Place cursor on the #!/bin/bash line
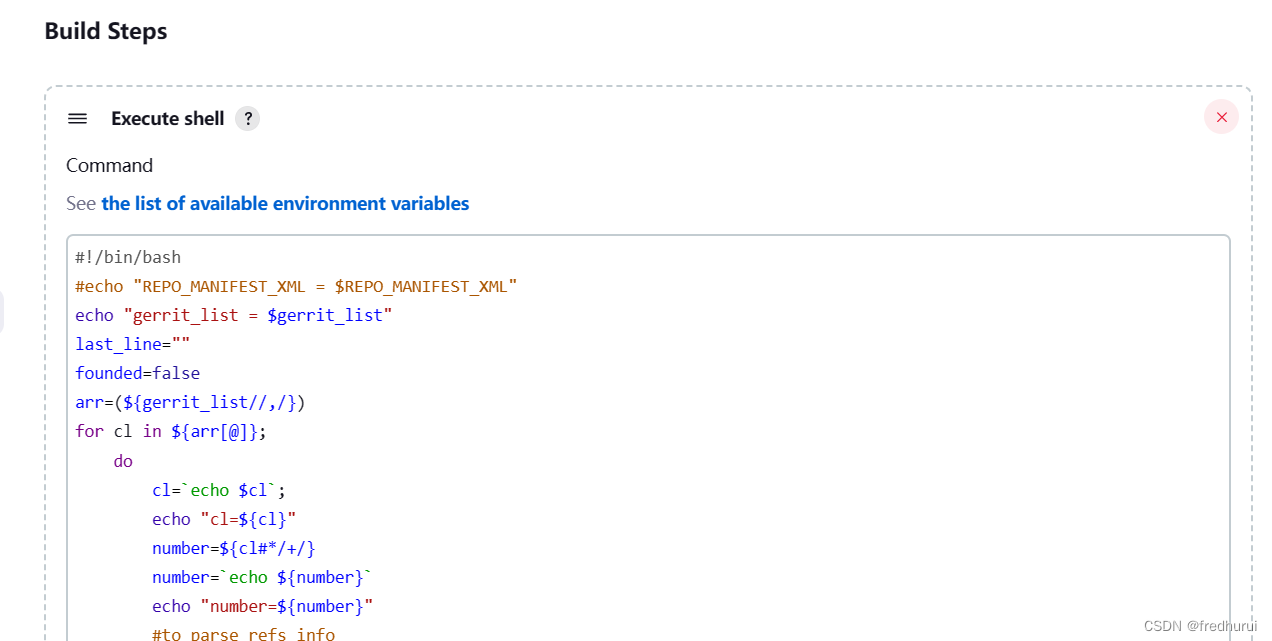Image resolution: width=1272 pixels, height=641 pixels. 129,257
